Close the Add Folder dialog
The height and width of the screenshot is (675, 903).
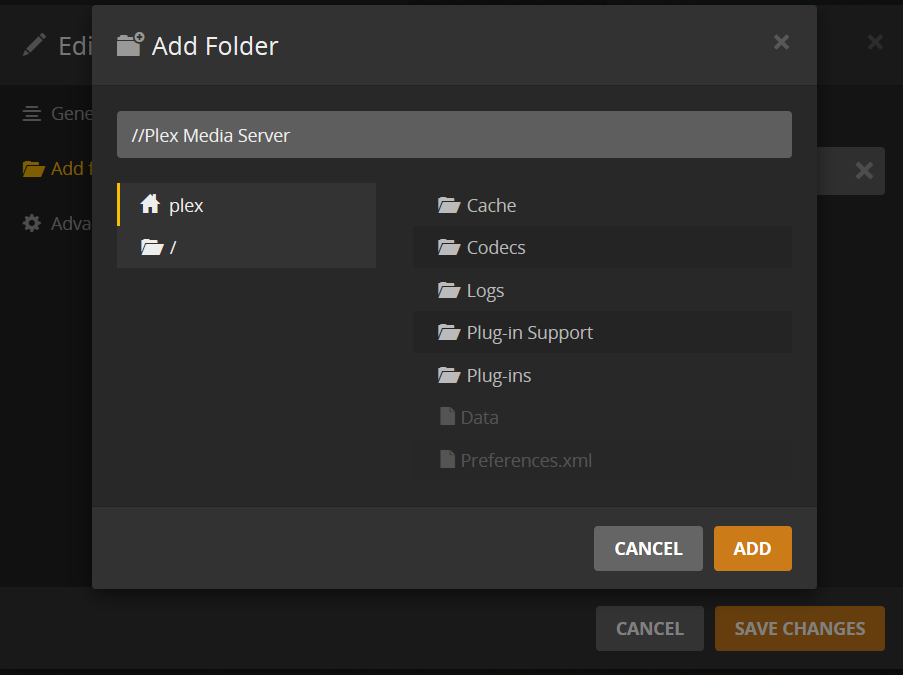point(781,42)
